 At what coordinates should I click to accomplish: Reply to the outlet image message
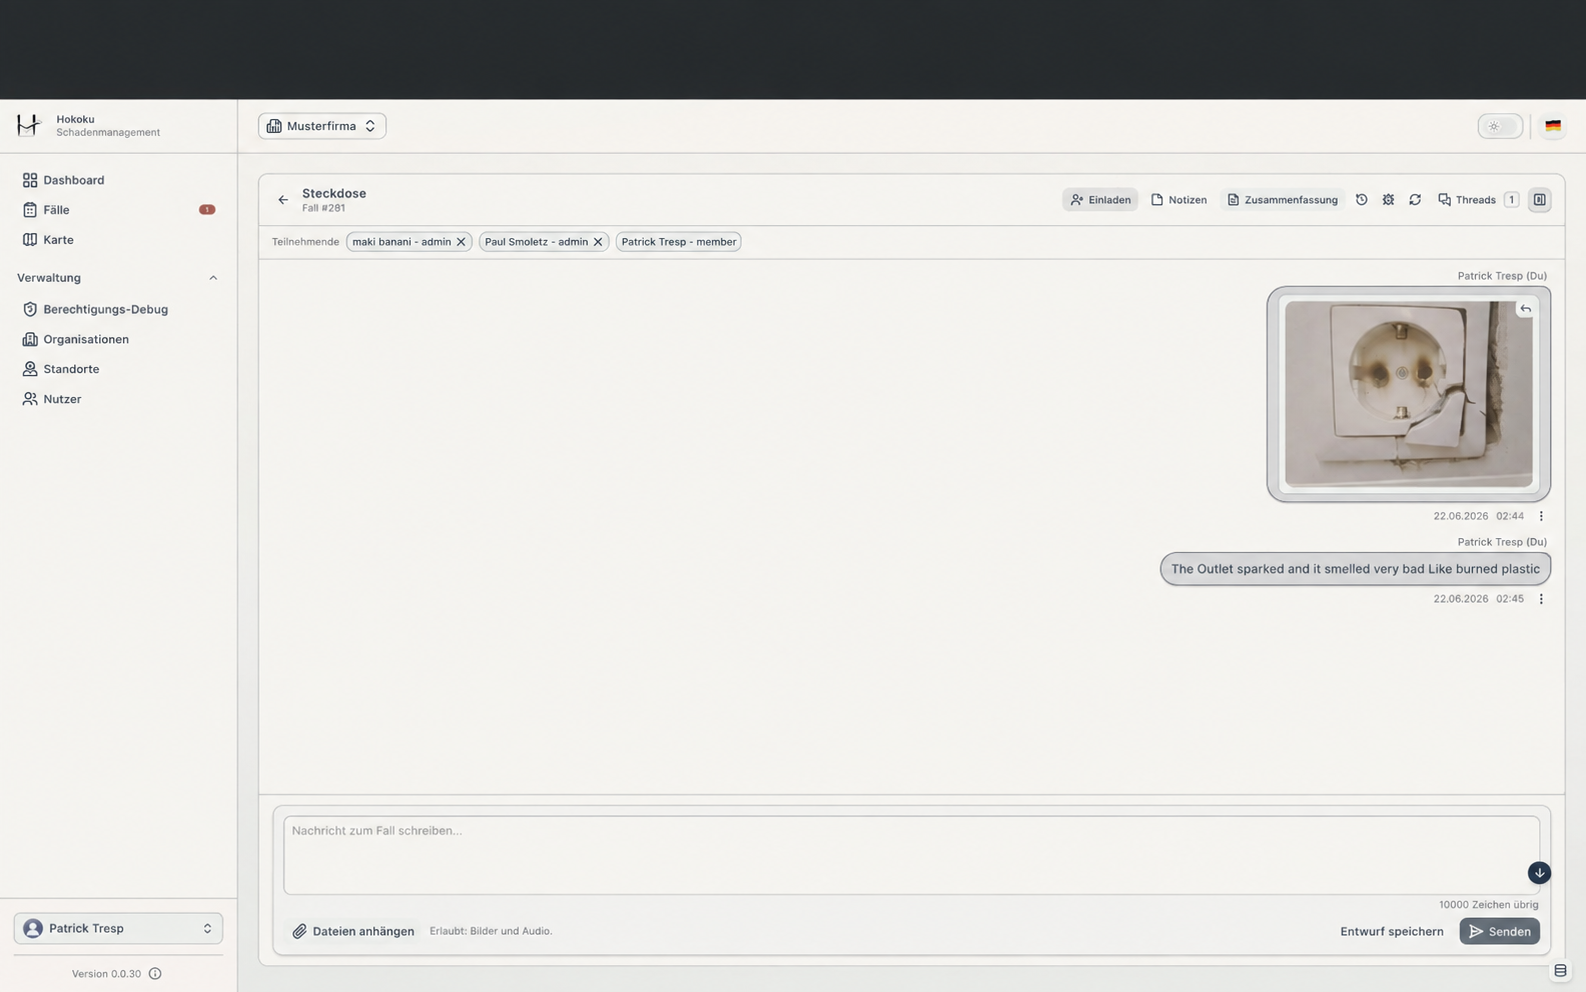click(1525, 309)
